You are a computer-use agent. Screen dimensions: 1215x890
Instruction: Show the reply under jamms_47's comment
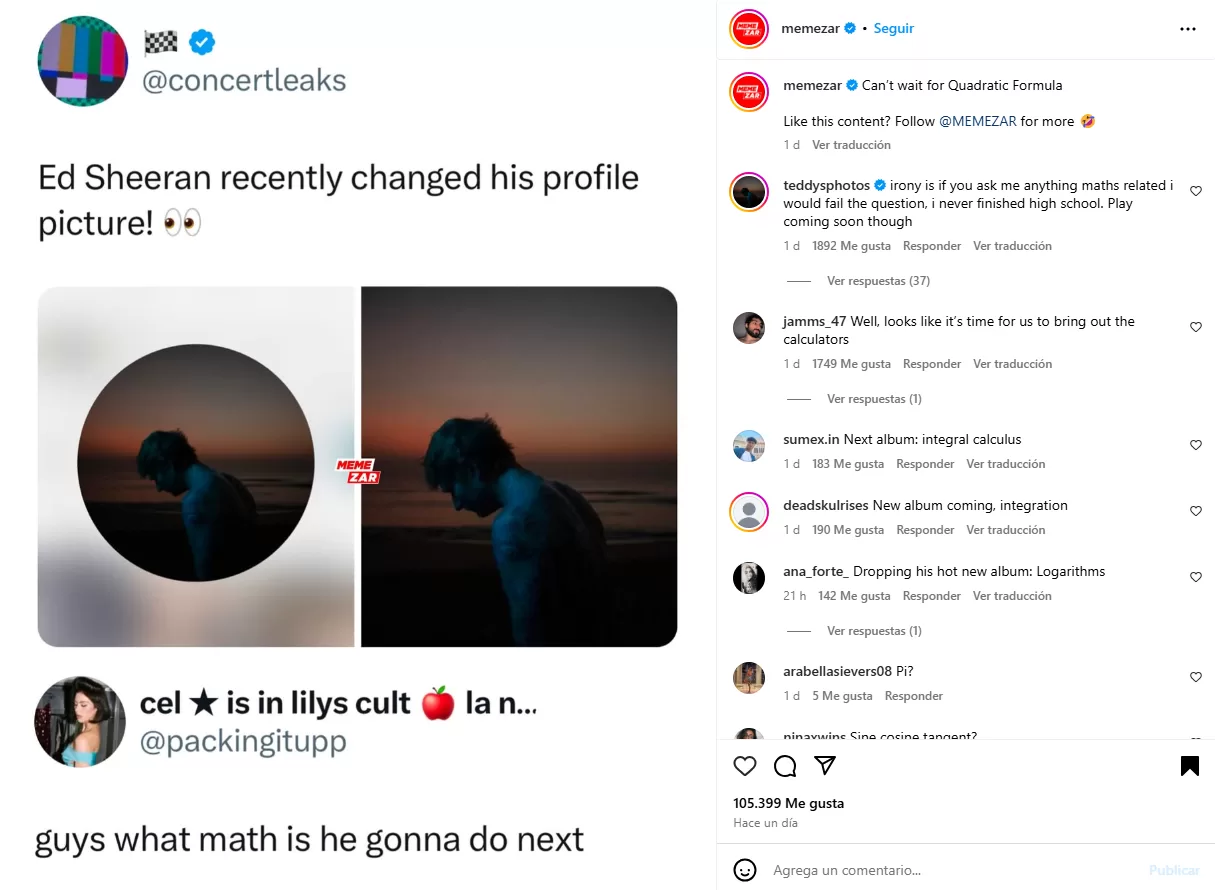coord(874,398)
